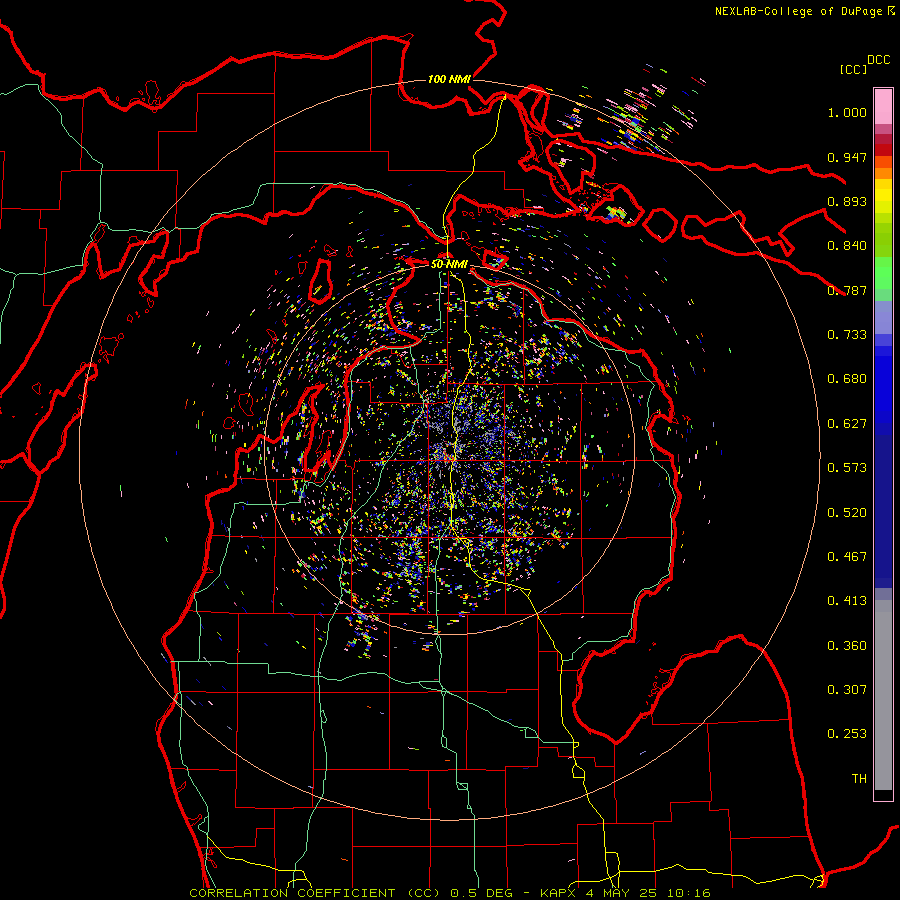Select the 0.360 scale value
The width and height of the screenshot is (900, 900).
(847, 646)
